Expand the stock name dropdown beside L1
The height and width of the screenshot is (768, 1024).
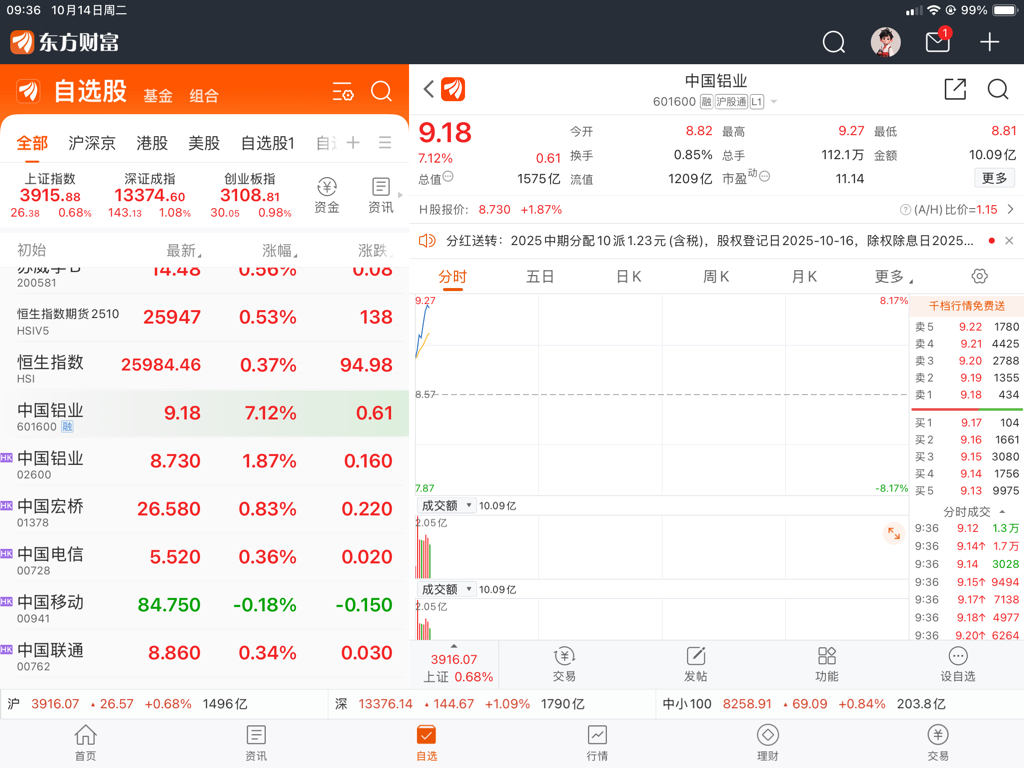[x=774, y=102]
